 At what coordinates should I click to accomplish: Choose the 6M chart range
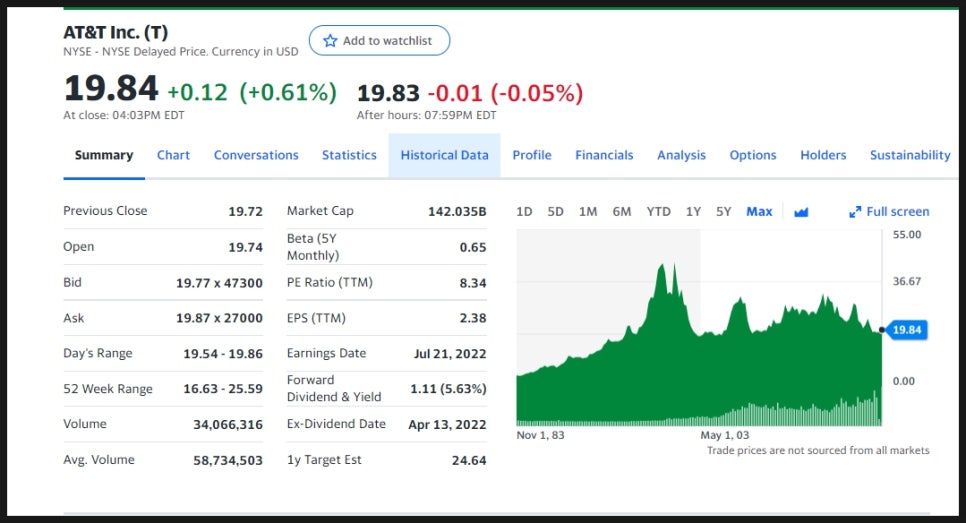pos(622,212)
